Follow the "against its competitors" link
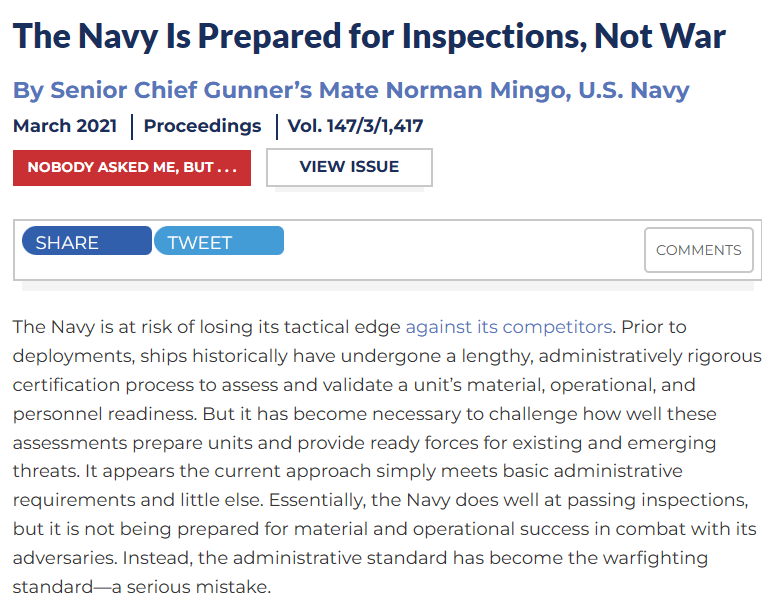This screenshot has height=607, width=762. [508, 326]
